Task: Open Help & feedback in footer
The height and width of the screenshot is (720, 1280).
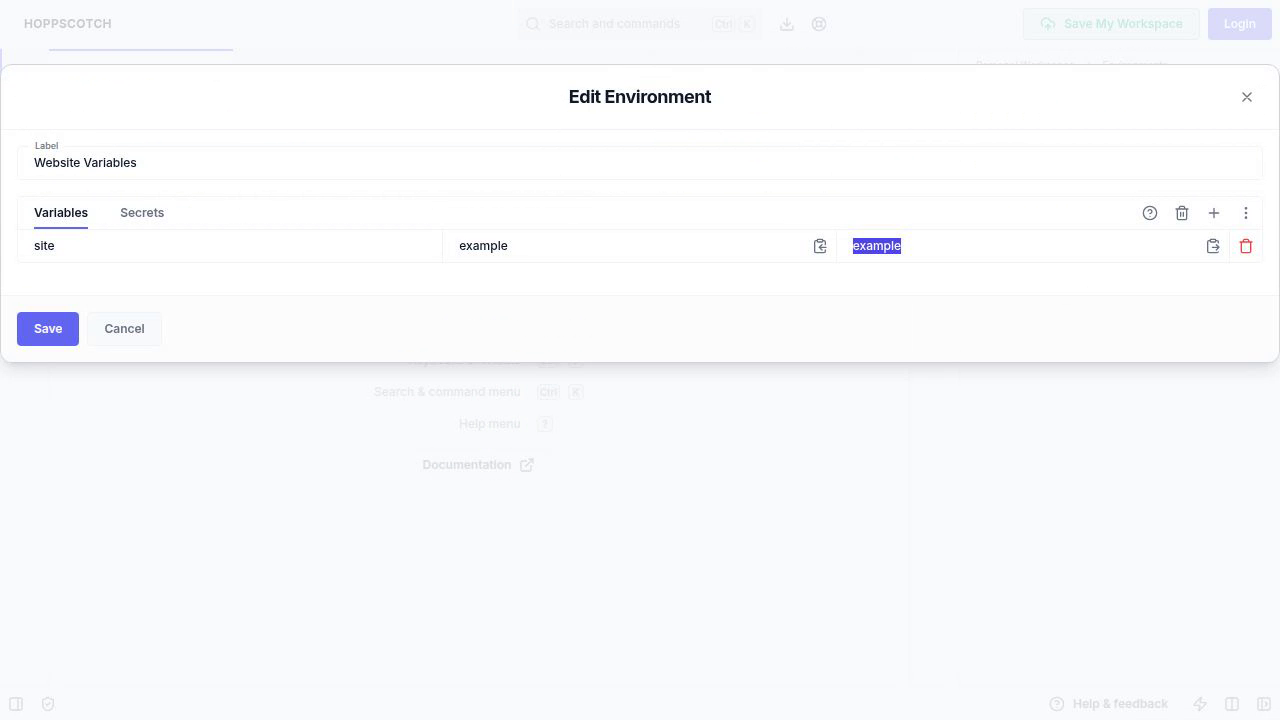Action: pyautogui.click(x=1108, y=704)
